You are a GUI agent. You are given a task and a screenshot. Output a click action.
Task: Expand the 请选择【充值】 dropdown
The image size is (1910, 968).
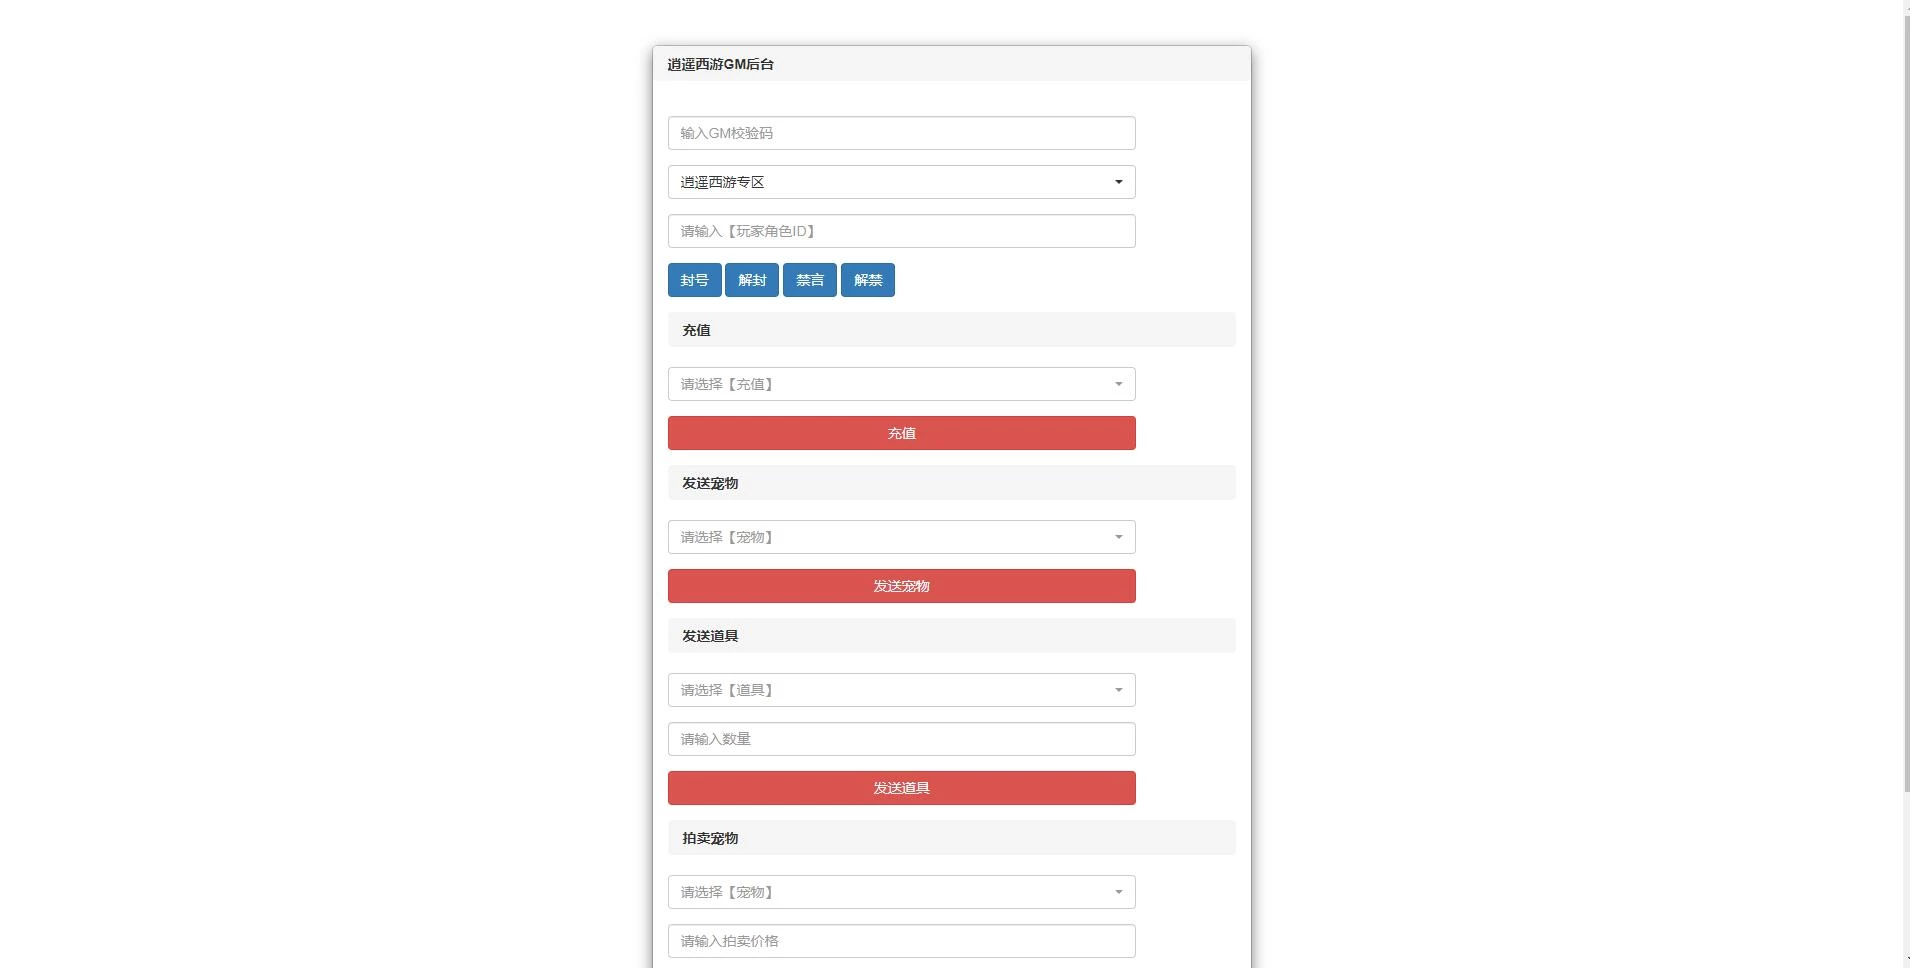[901, 384]
